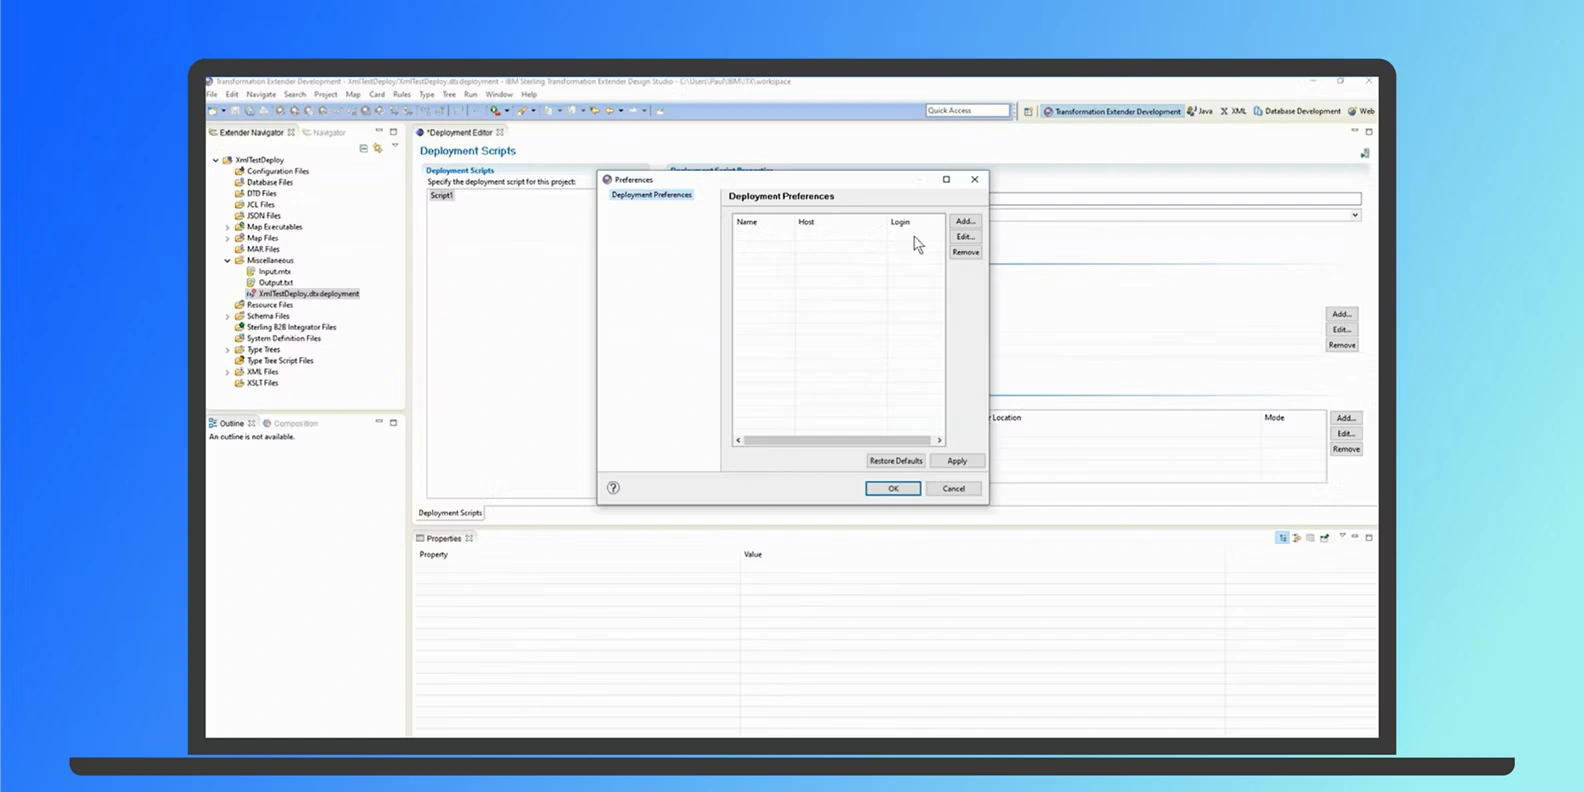Click the Web perspective icon
The width and height of the screenshot is (1584, 792).
point(1360,111)
